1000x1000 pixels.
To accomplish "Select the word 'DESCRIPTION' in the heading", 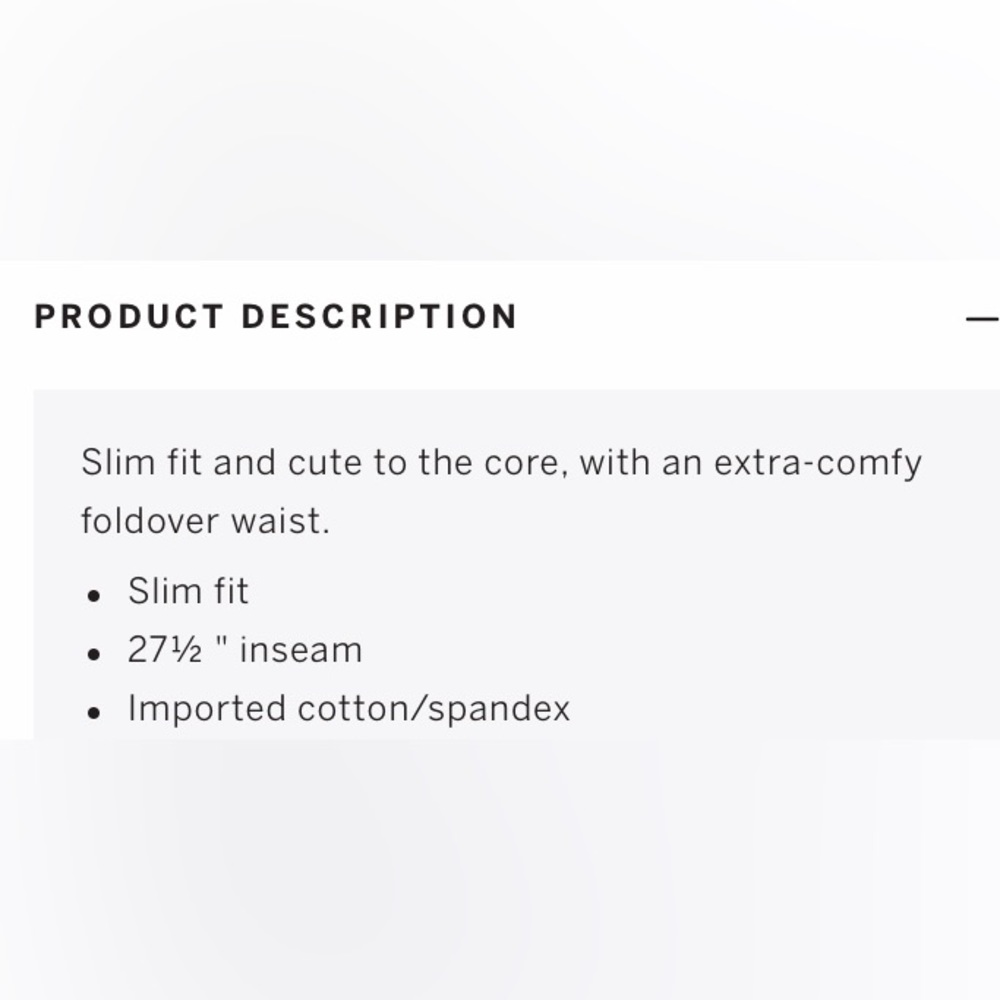I will coord(379,316).
